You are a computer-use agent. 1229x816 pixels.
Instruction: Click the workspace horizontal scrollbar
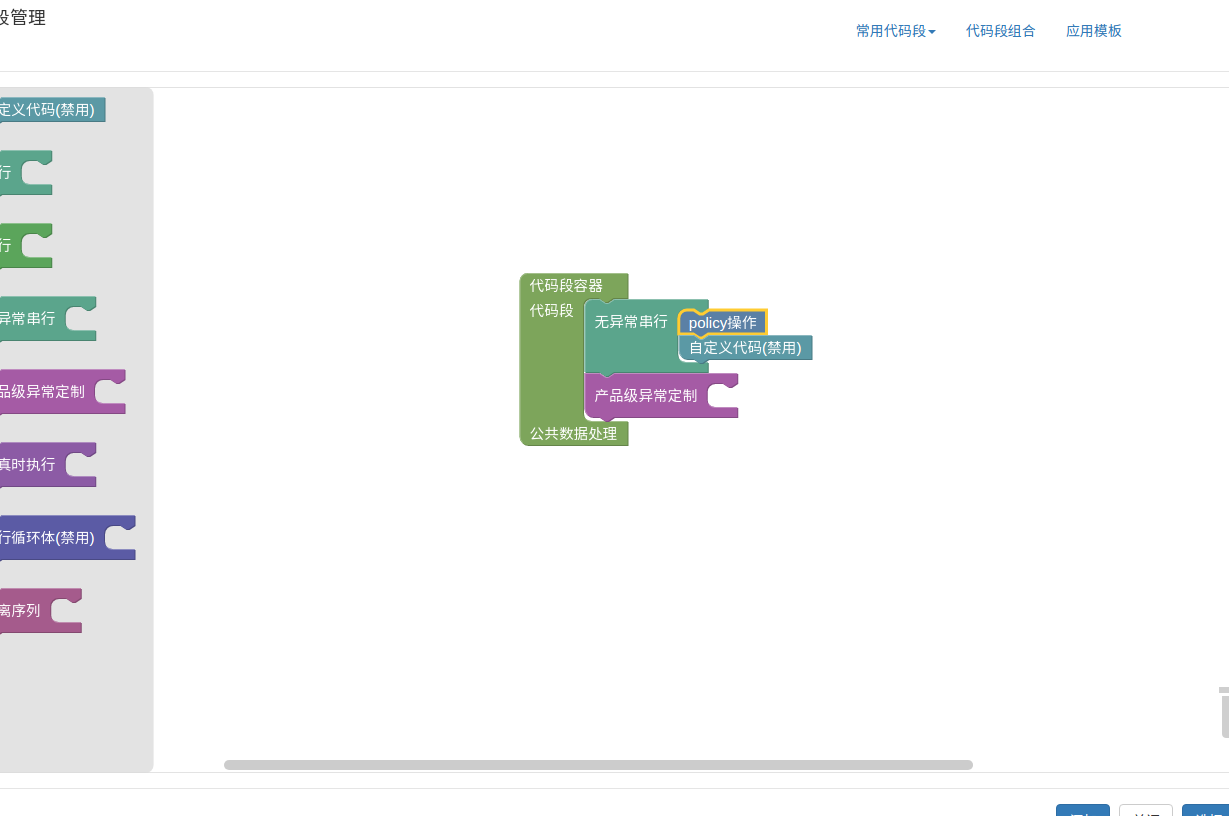click(598, 765)
